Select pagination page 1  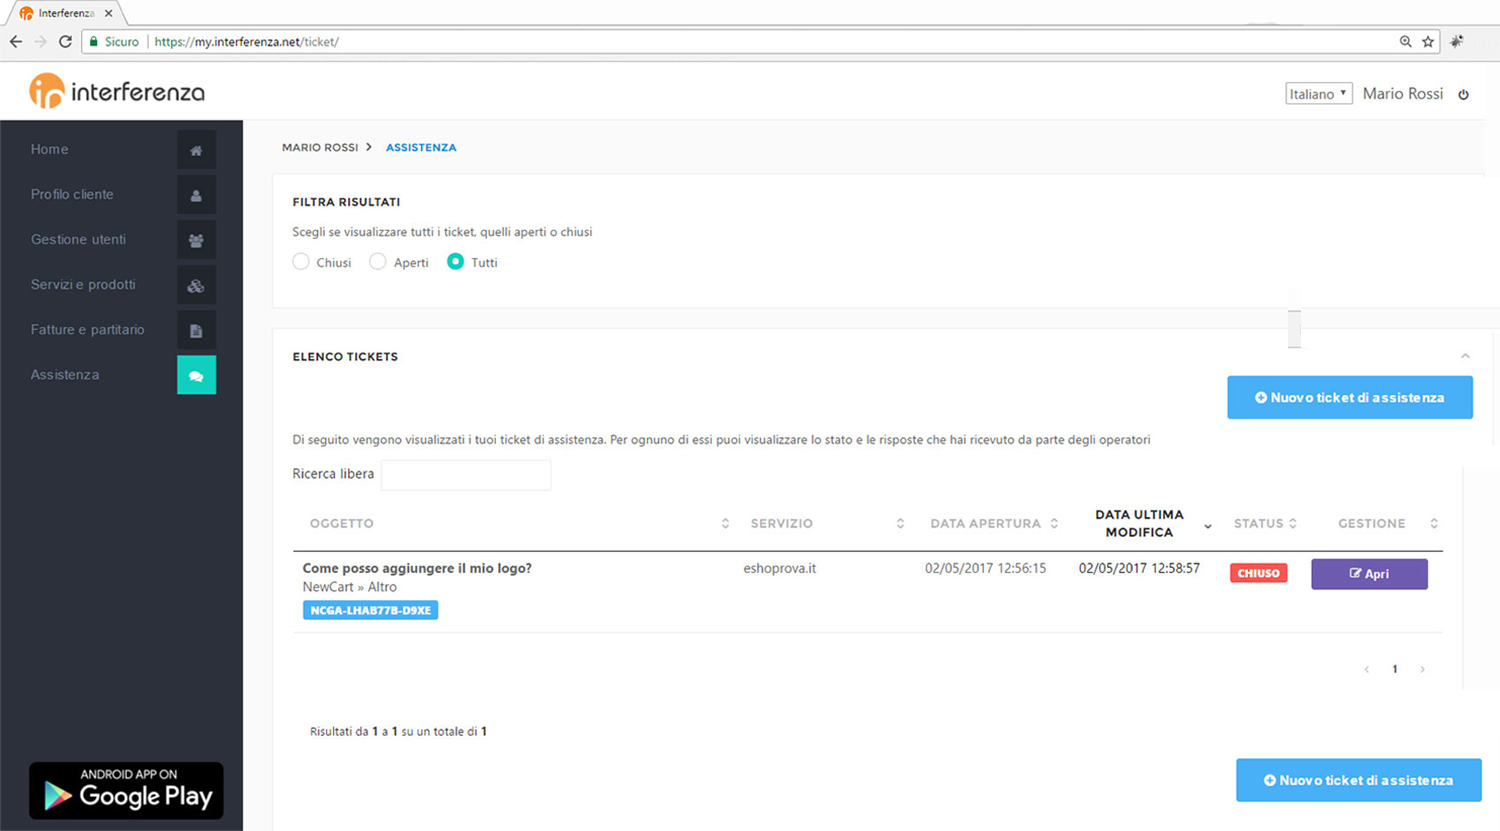click(1395, 669)
